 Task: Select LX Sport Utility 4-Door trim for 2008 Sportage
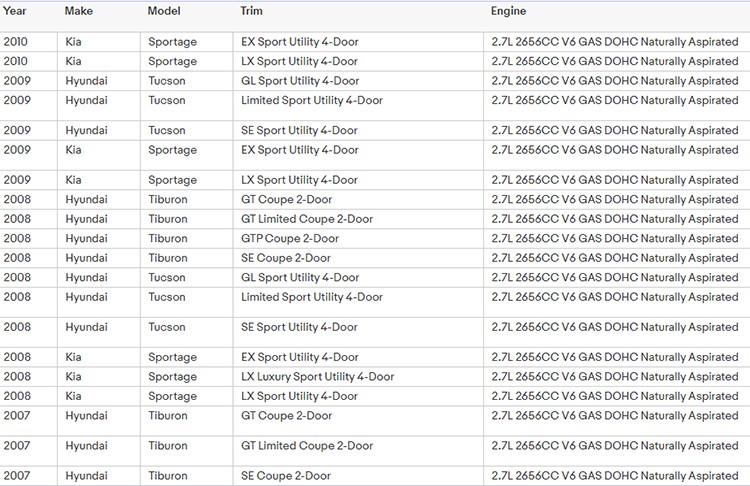tap(299, 396)
